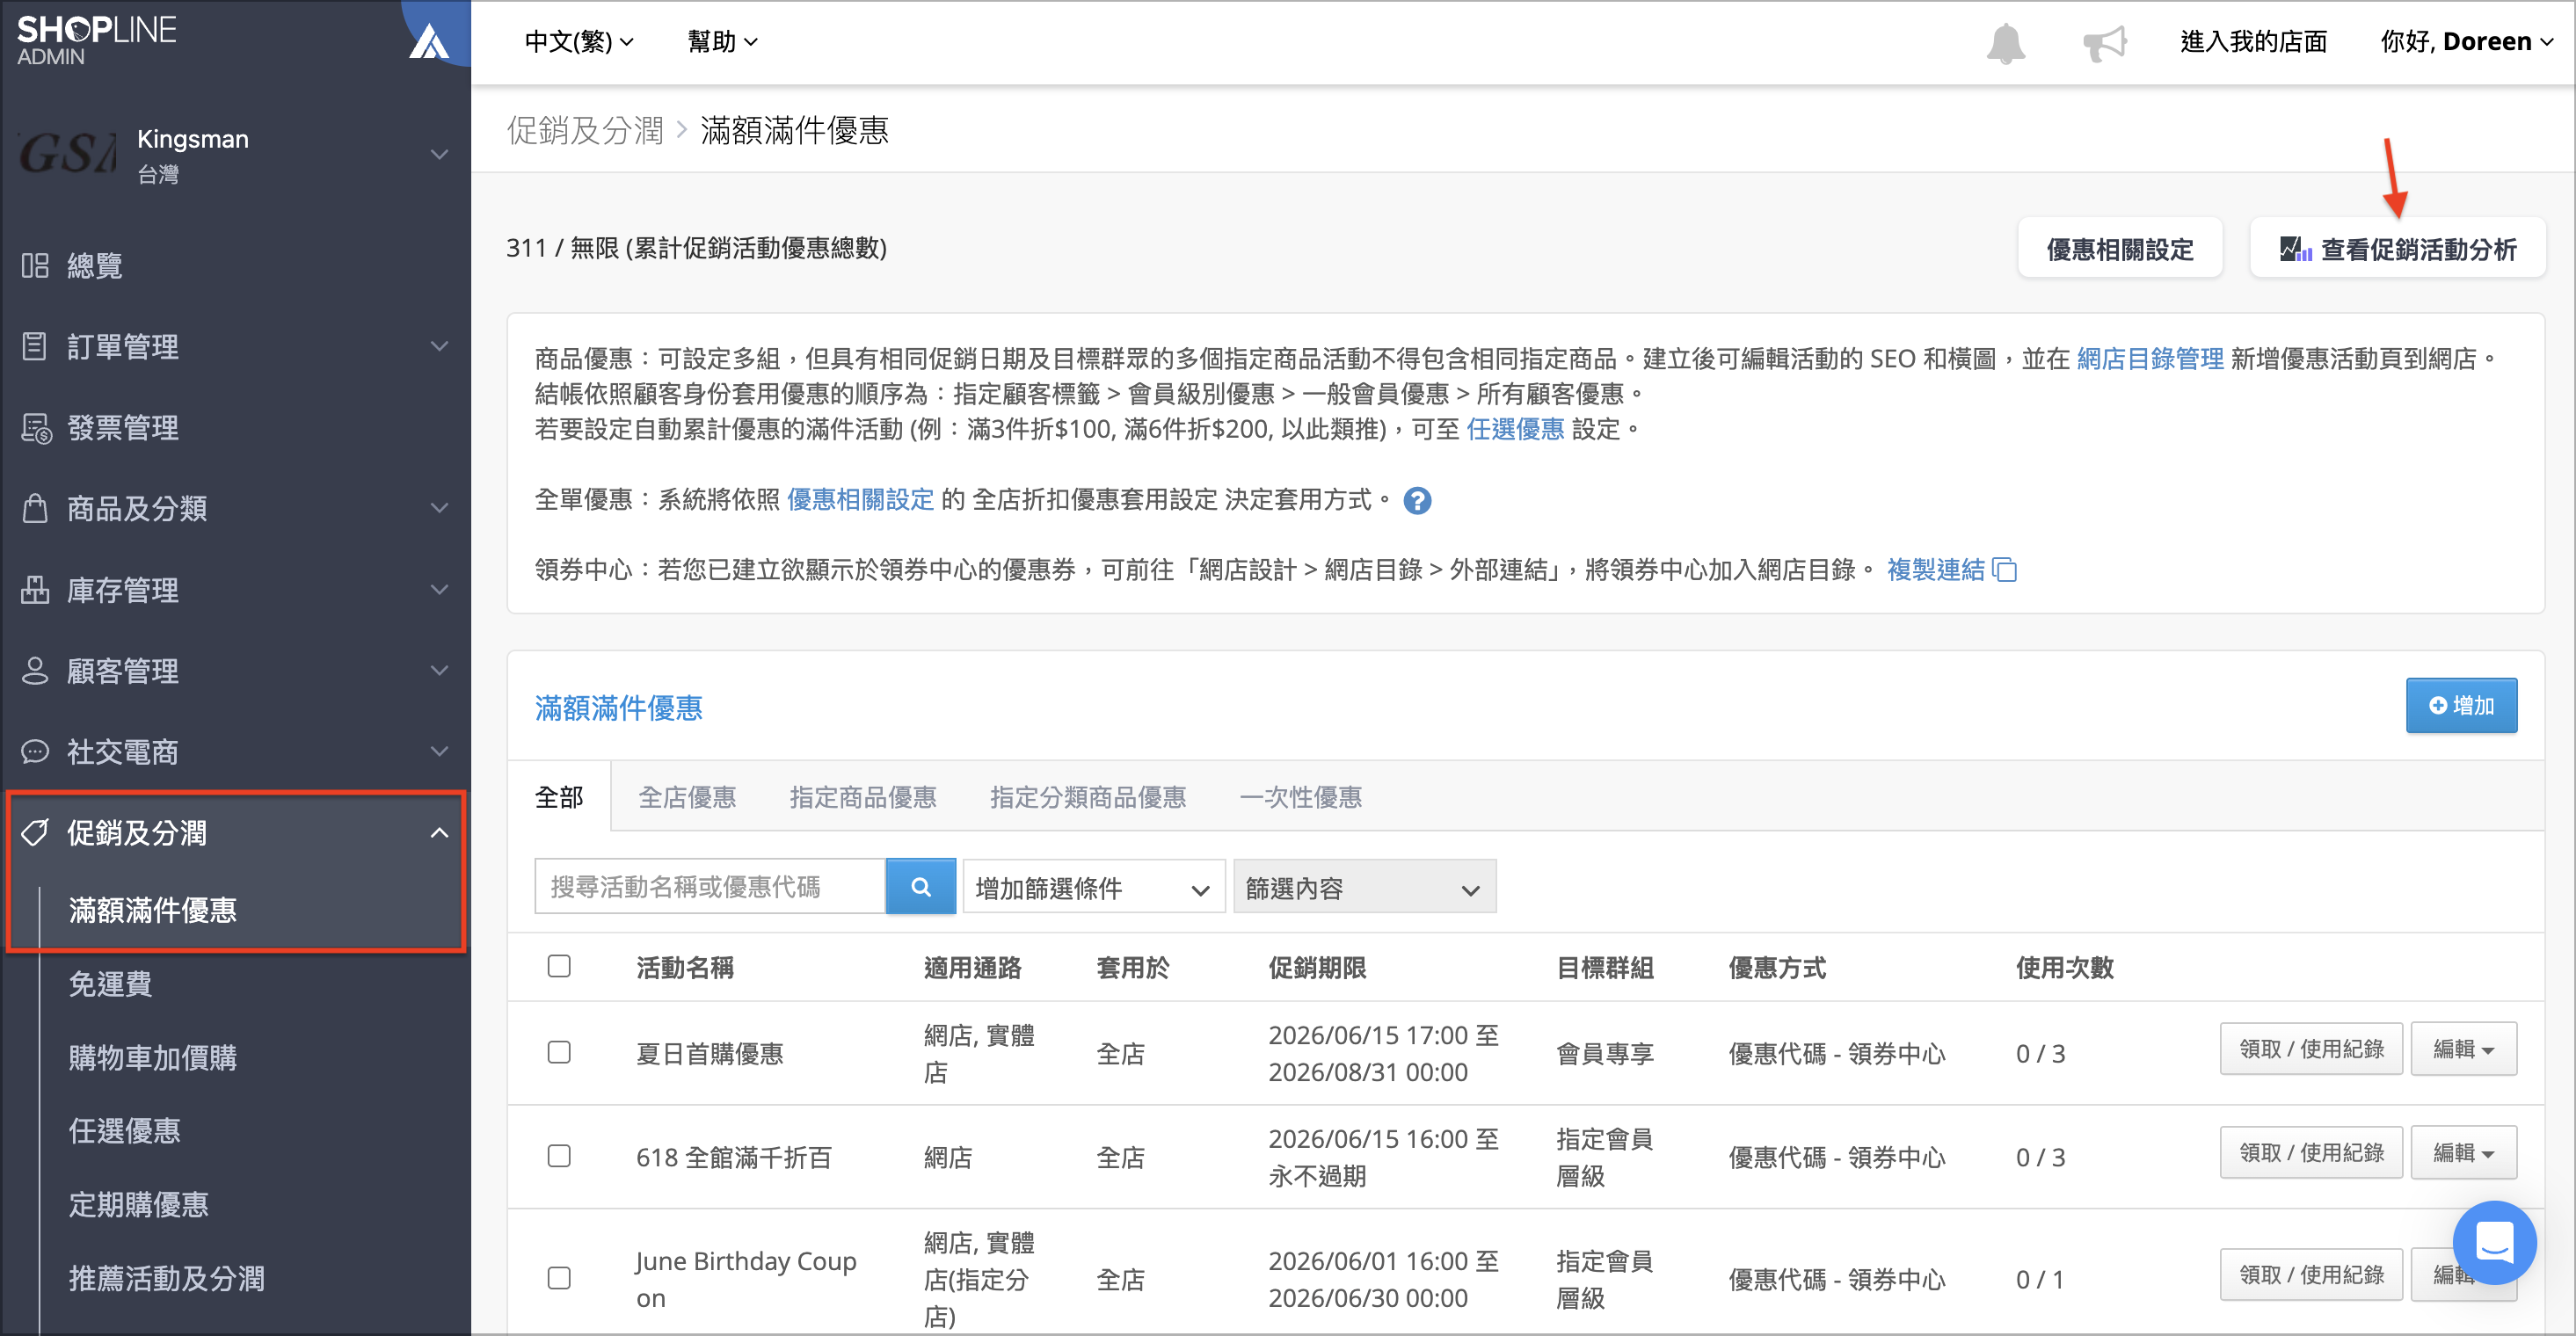Click the promotion tag icon in sidebar

pyautogui.click(x=35, y=832)
